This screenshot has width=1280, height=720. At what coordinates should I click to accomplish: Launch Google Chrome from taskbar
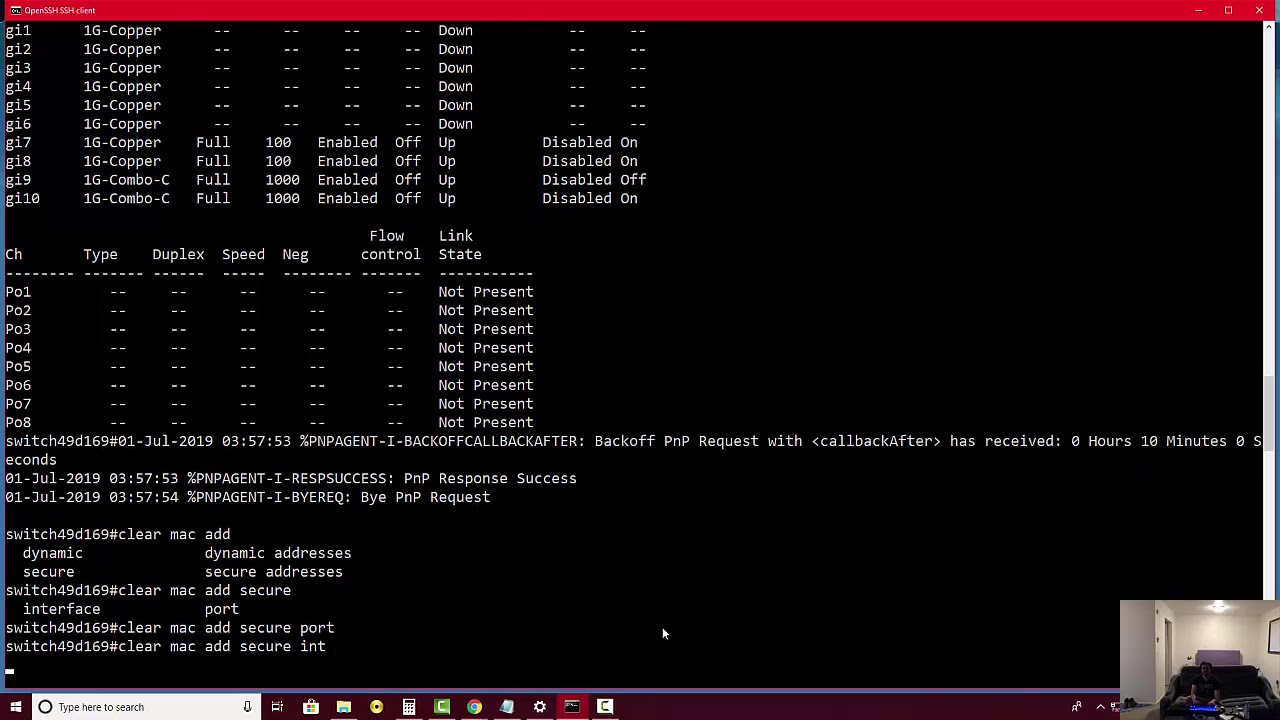tap(474, 707)
